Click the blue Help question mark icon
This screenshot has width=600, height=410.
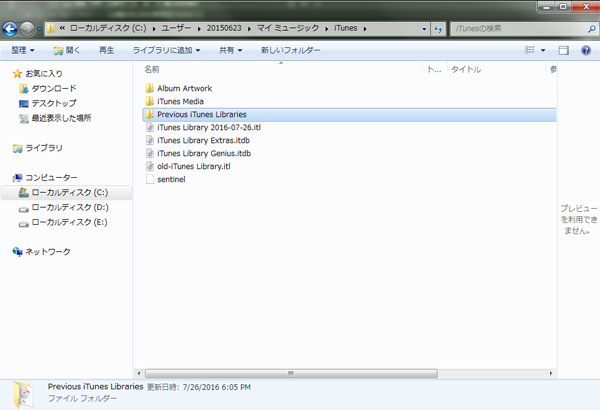(586, 50)
